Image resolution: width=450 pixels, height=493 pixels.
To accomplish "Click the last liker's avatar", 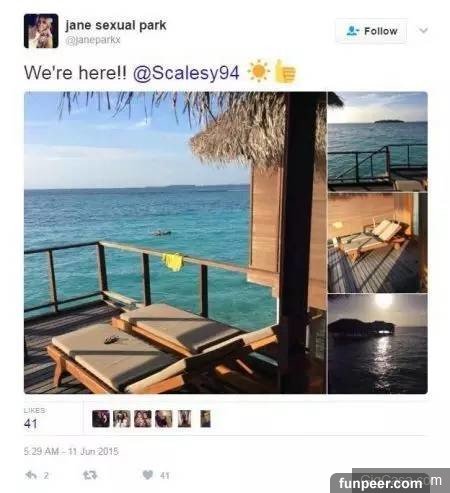I will (206, 419).
